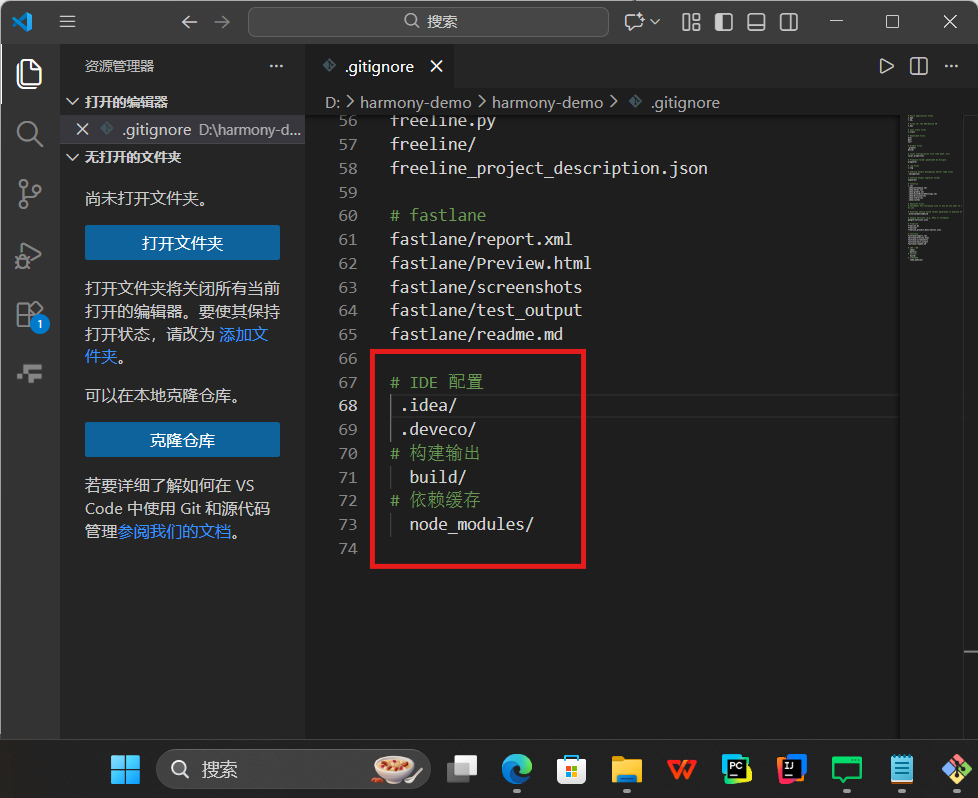Open Task View on the taskbar

click(462, 769)
